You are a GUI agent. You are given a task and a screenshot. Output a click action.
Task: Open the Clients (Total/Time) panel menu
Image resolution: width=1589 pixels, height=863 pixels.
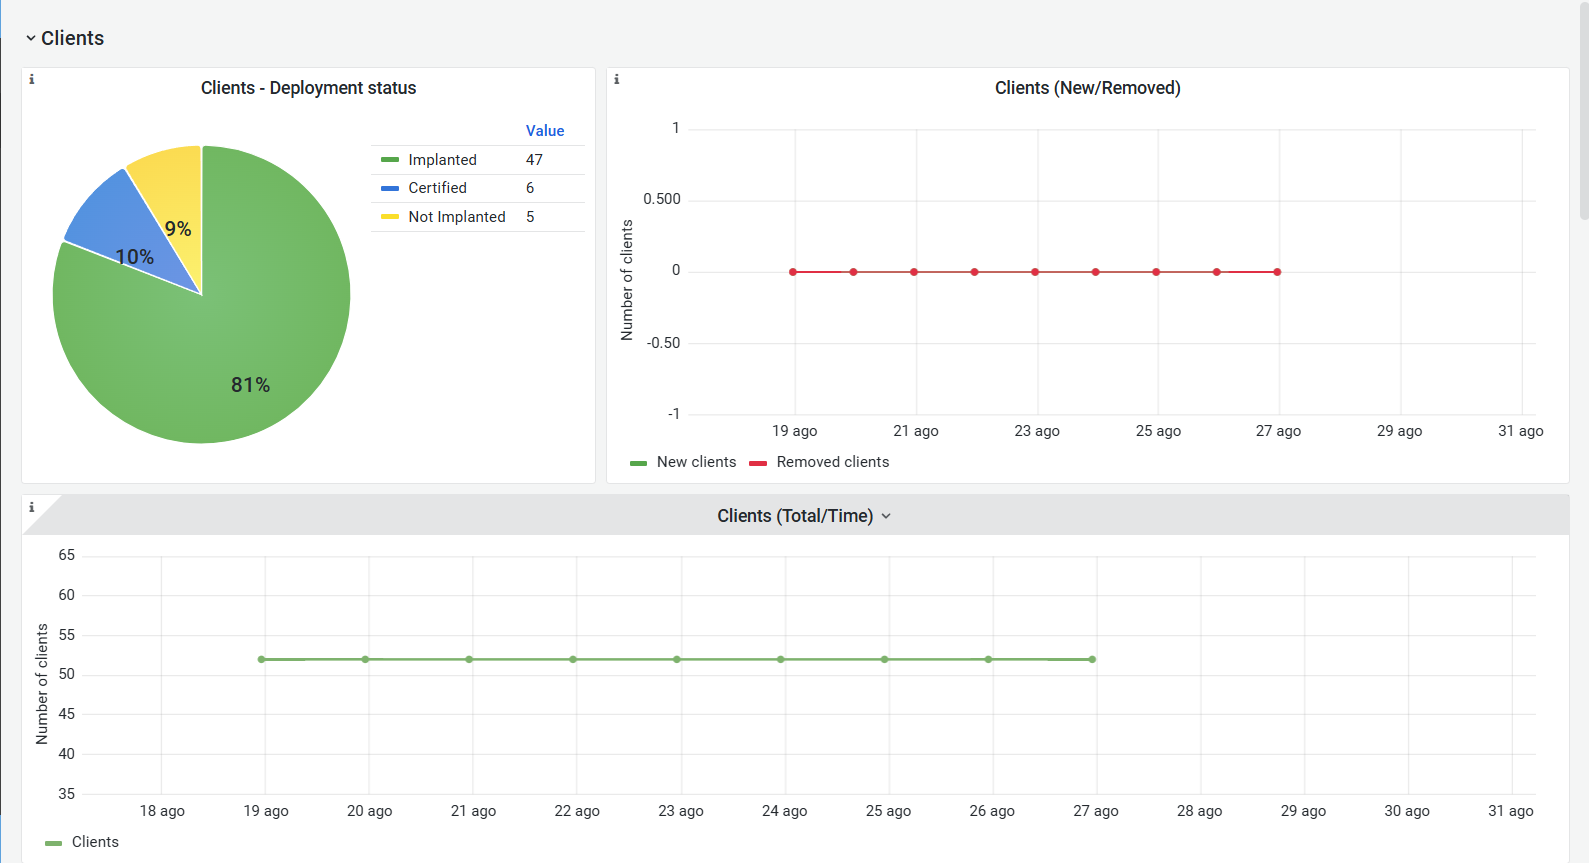886,516
